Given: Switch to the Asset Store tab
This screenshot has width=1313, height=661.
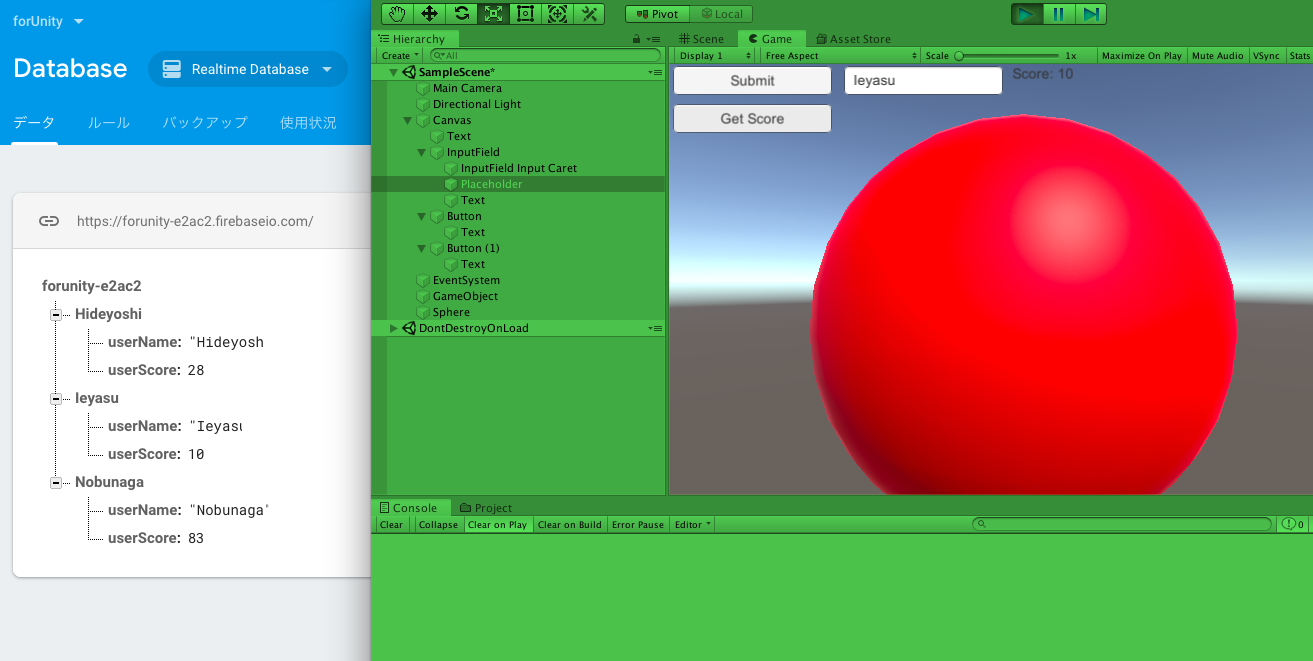Looking at the screenshot, I should 852,39.
